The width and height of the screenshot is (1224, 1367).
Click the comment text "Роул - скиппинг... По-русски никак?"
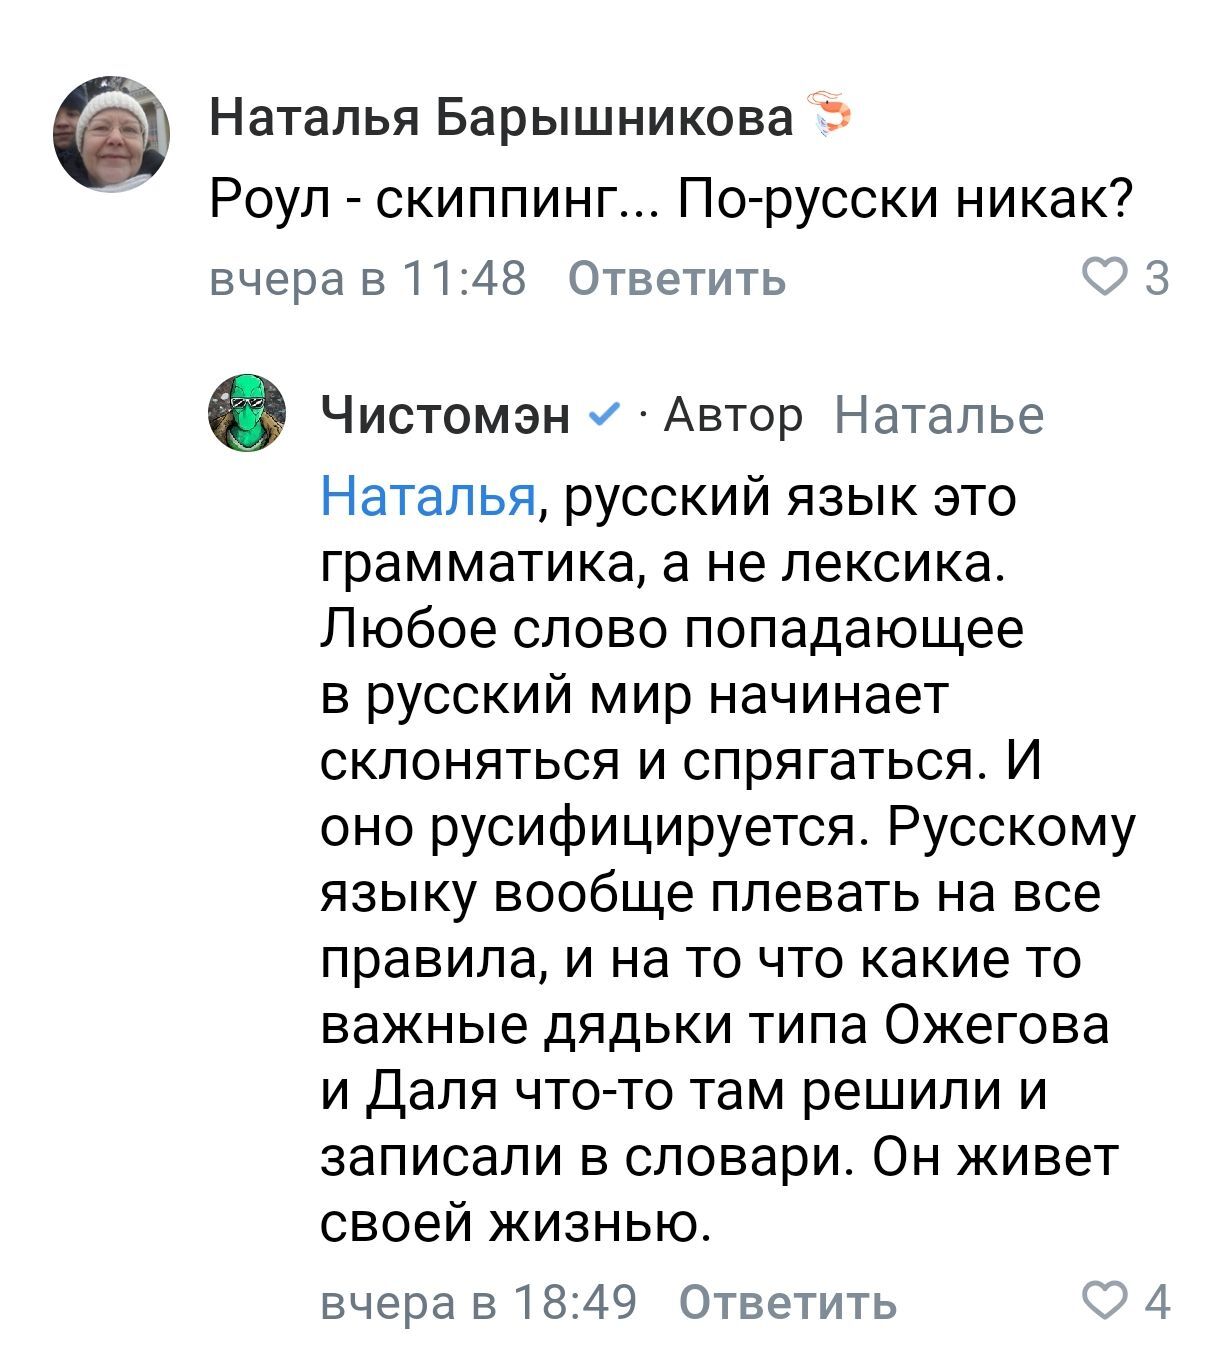point(671,203)
